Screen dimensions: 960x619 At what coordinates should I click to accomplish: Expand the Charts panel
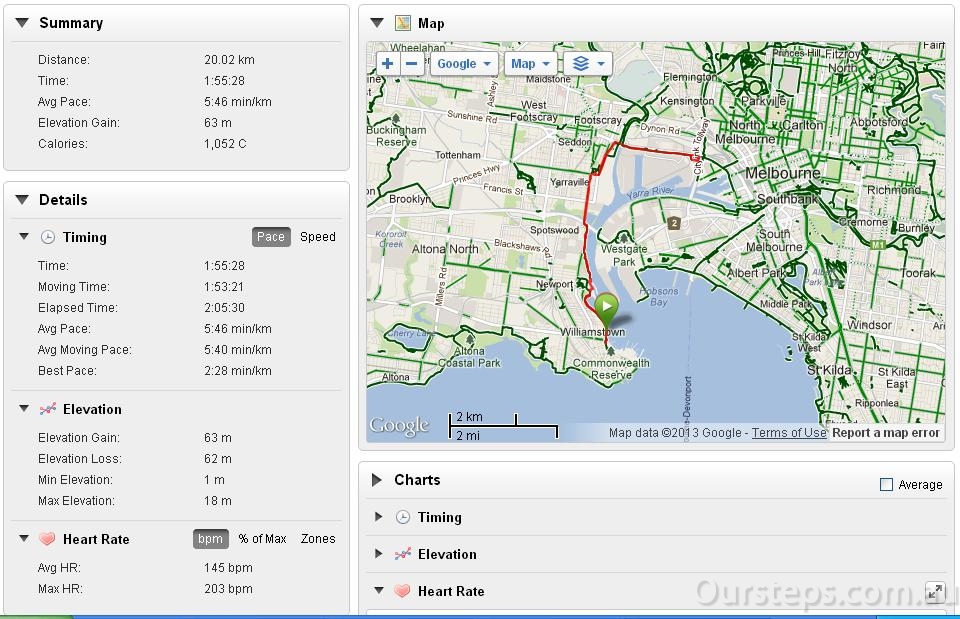coord(377,479)
